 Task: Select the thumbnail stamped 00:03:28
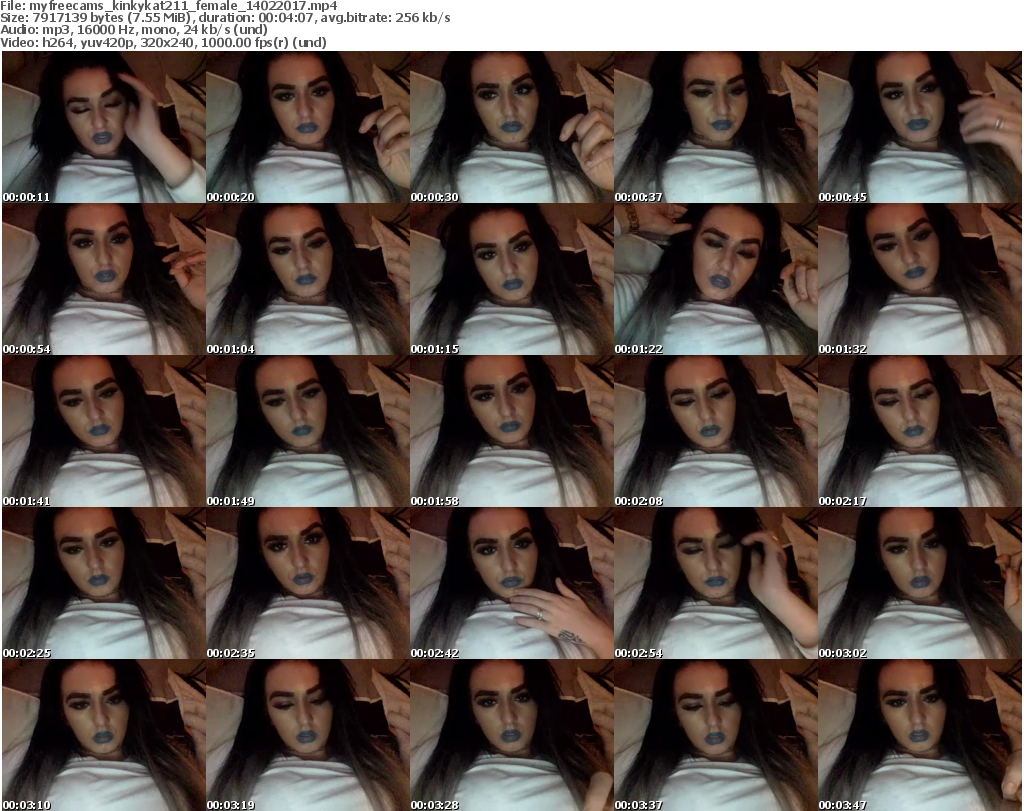coord(512,735)
